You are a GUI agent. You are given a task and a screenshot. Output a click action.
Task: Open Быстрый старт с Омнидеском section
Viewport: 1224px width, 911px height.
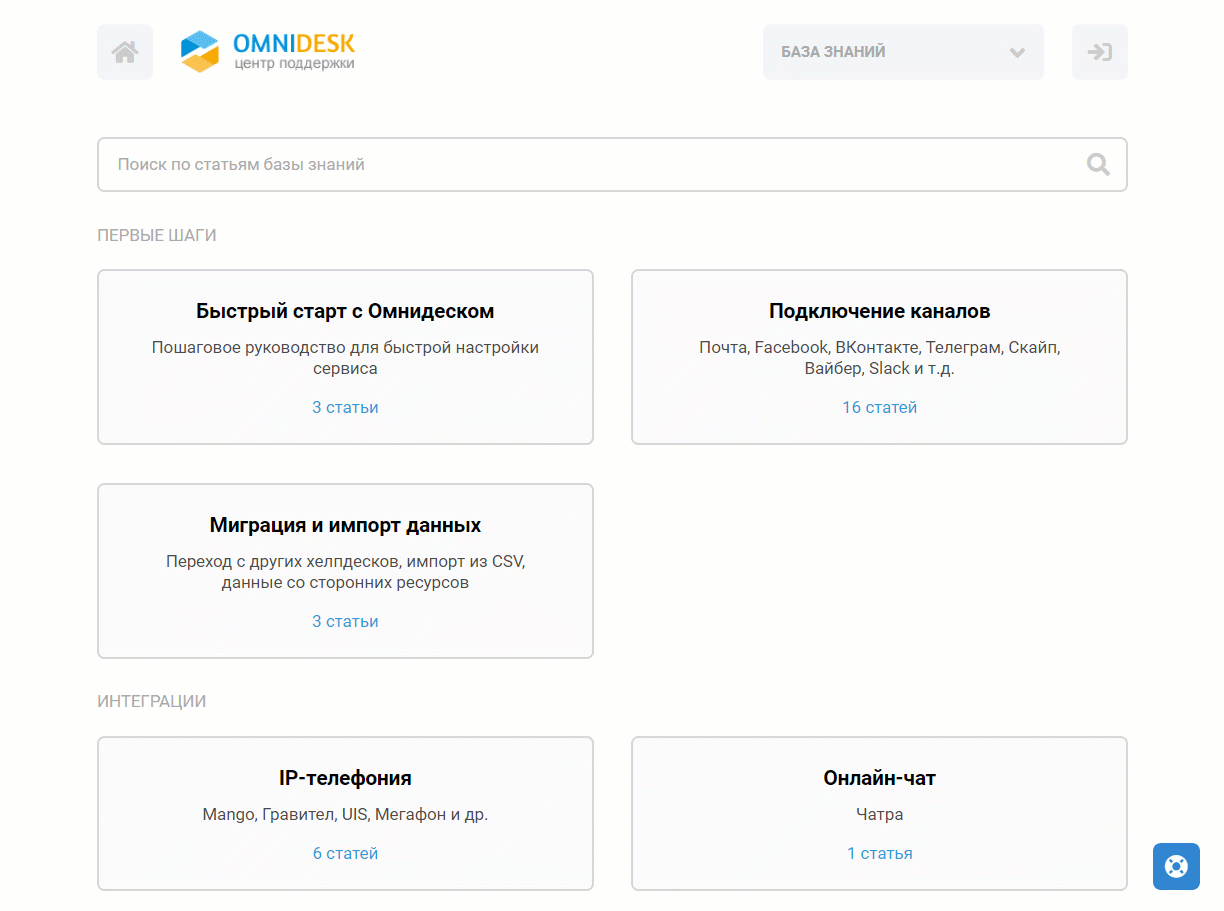pos(345,311)
